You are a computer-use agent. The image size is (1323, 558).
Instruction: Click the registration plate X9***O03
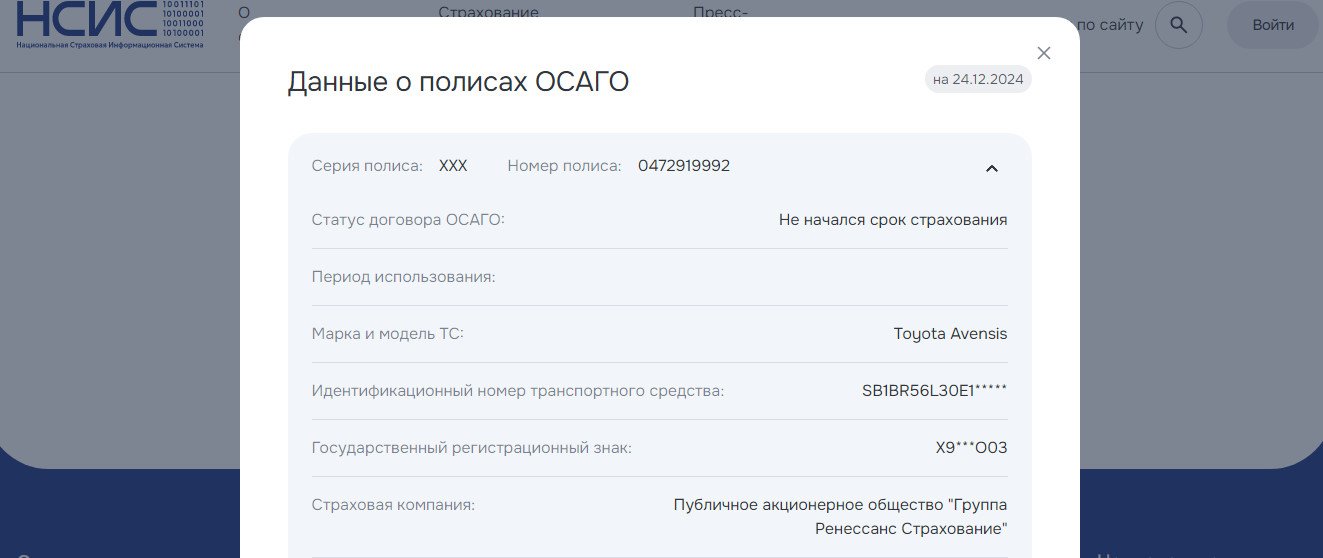point(971,448)
